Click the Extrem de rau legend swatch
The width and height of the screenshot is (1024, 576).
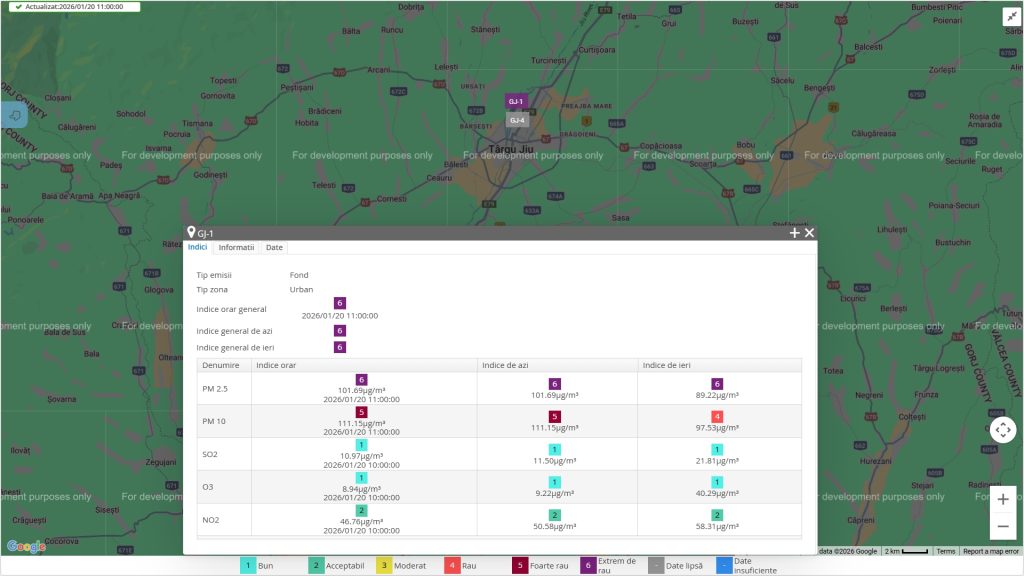click(x=588, y=565)
